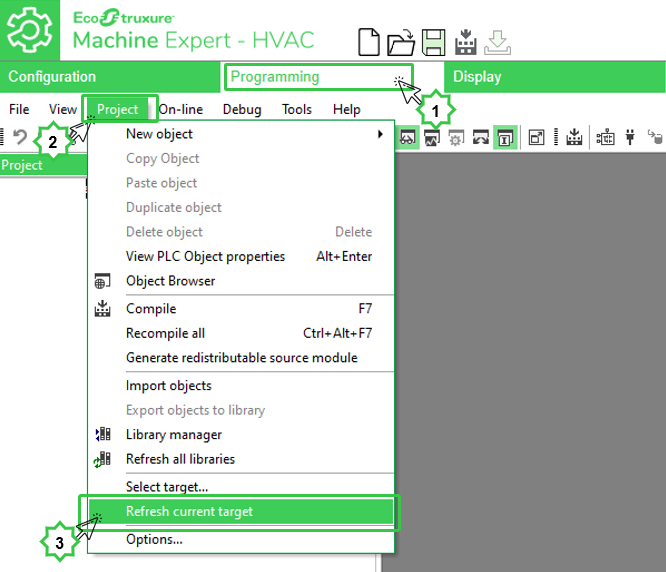The width and height of the screenshot is (666, 572).
Task: Click the Compile icon in the Project menu
Action: [x=102, y=309]
